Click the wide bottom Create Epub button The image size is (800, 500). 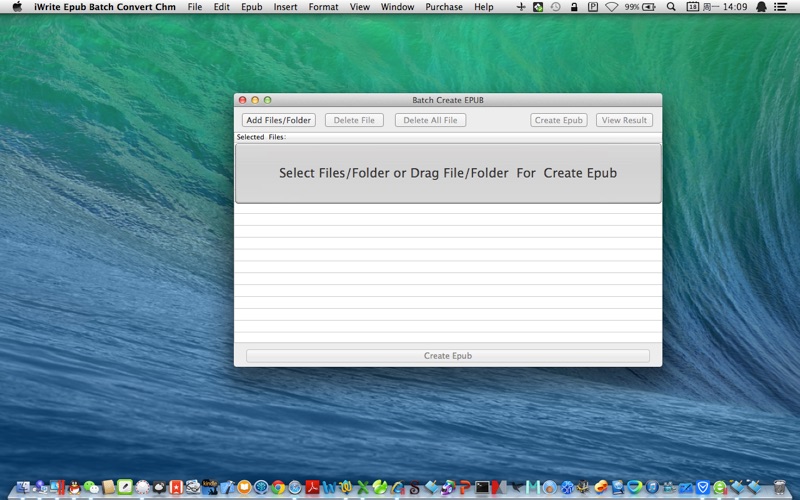click(x=447, y=356)
